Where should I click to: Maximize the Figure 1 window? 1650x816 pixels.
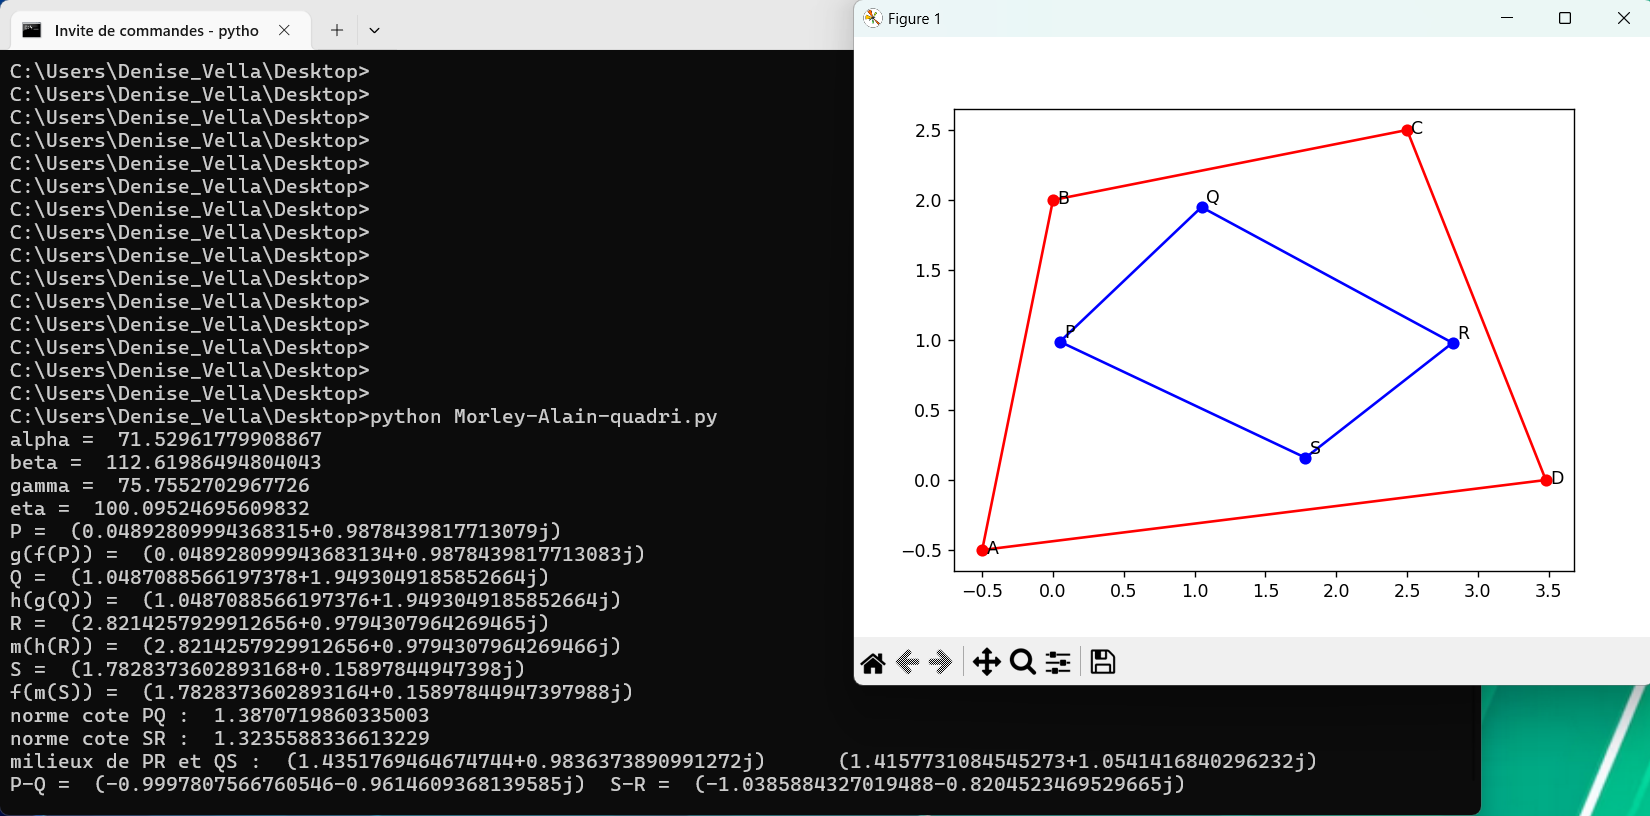1565,18
